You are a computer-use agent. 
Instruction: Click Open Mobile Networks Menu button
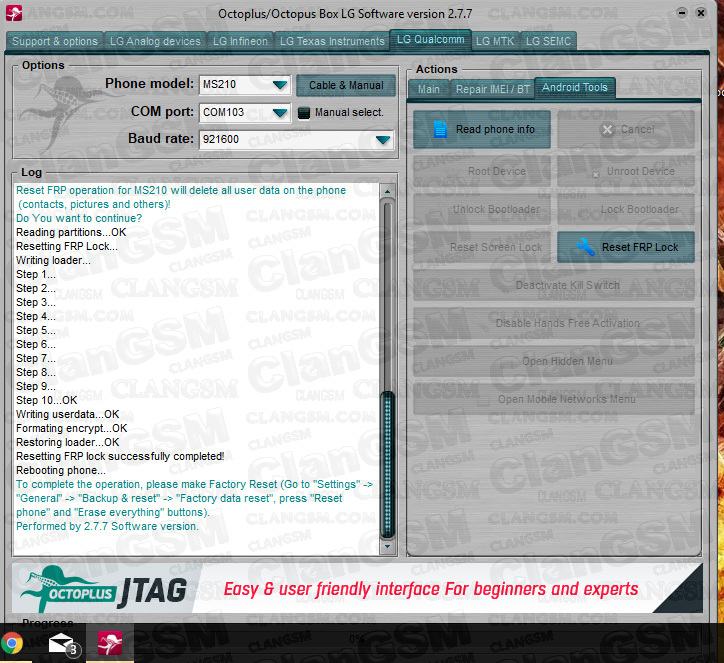tap(554, 399)
